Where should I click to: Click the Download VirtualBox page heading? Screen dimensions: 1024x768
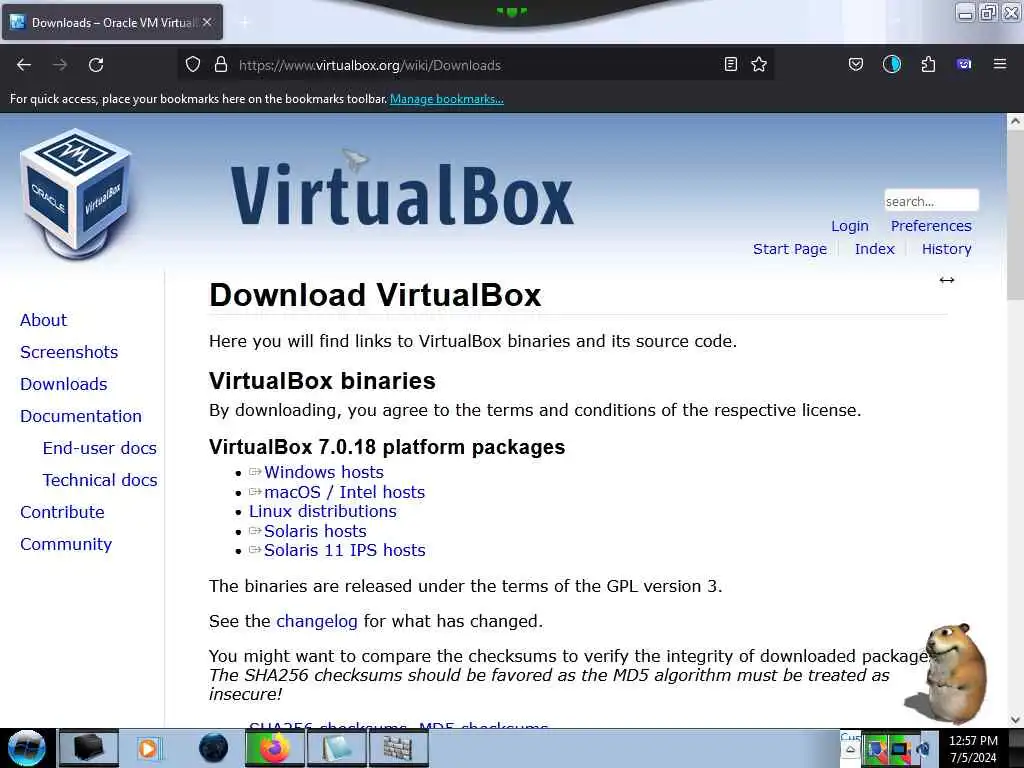376,295
